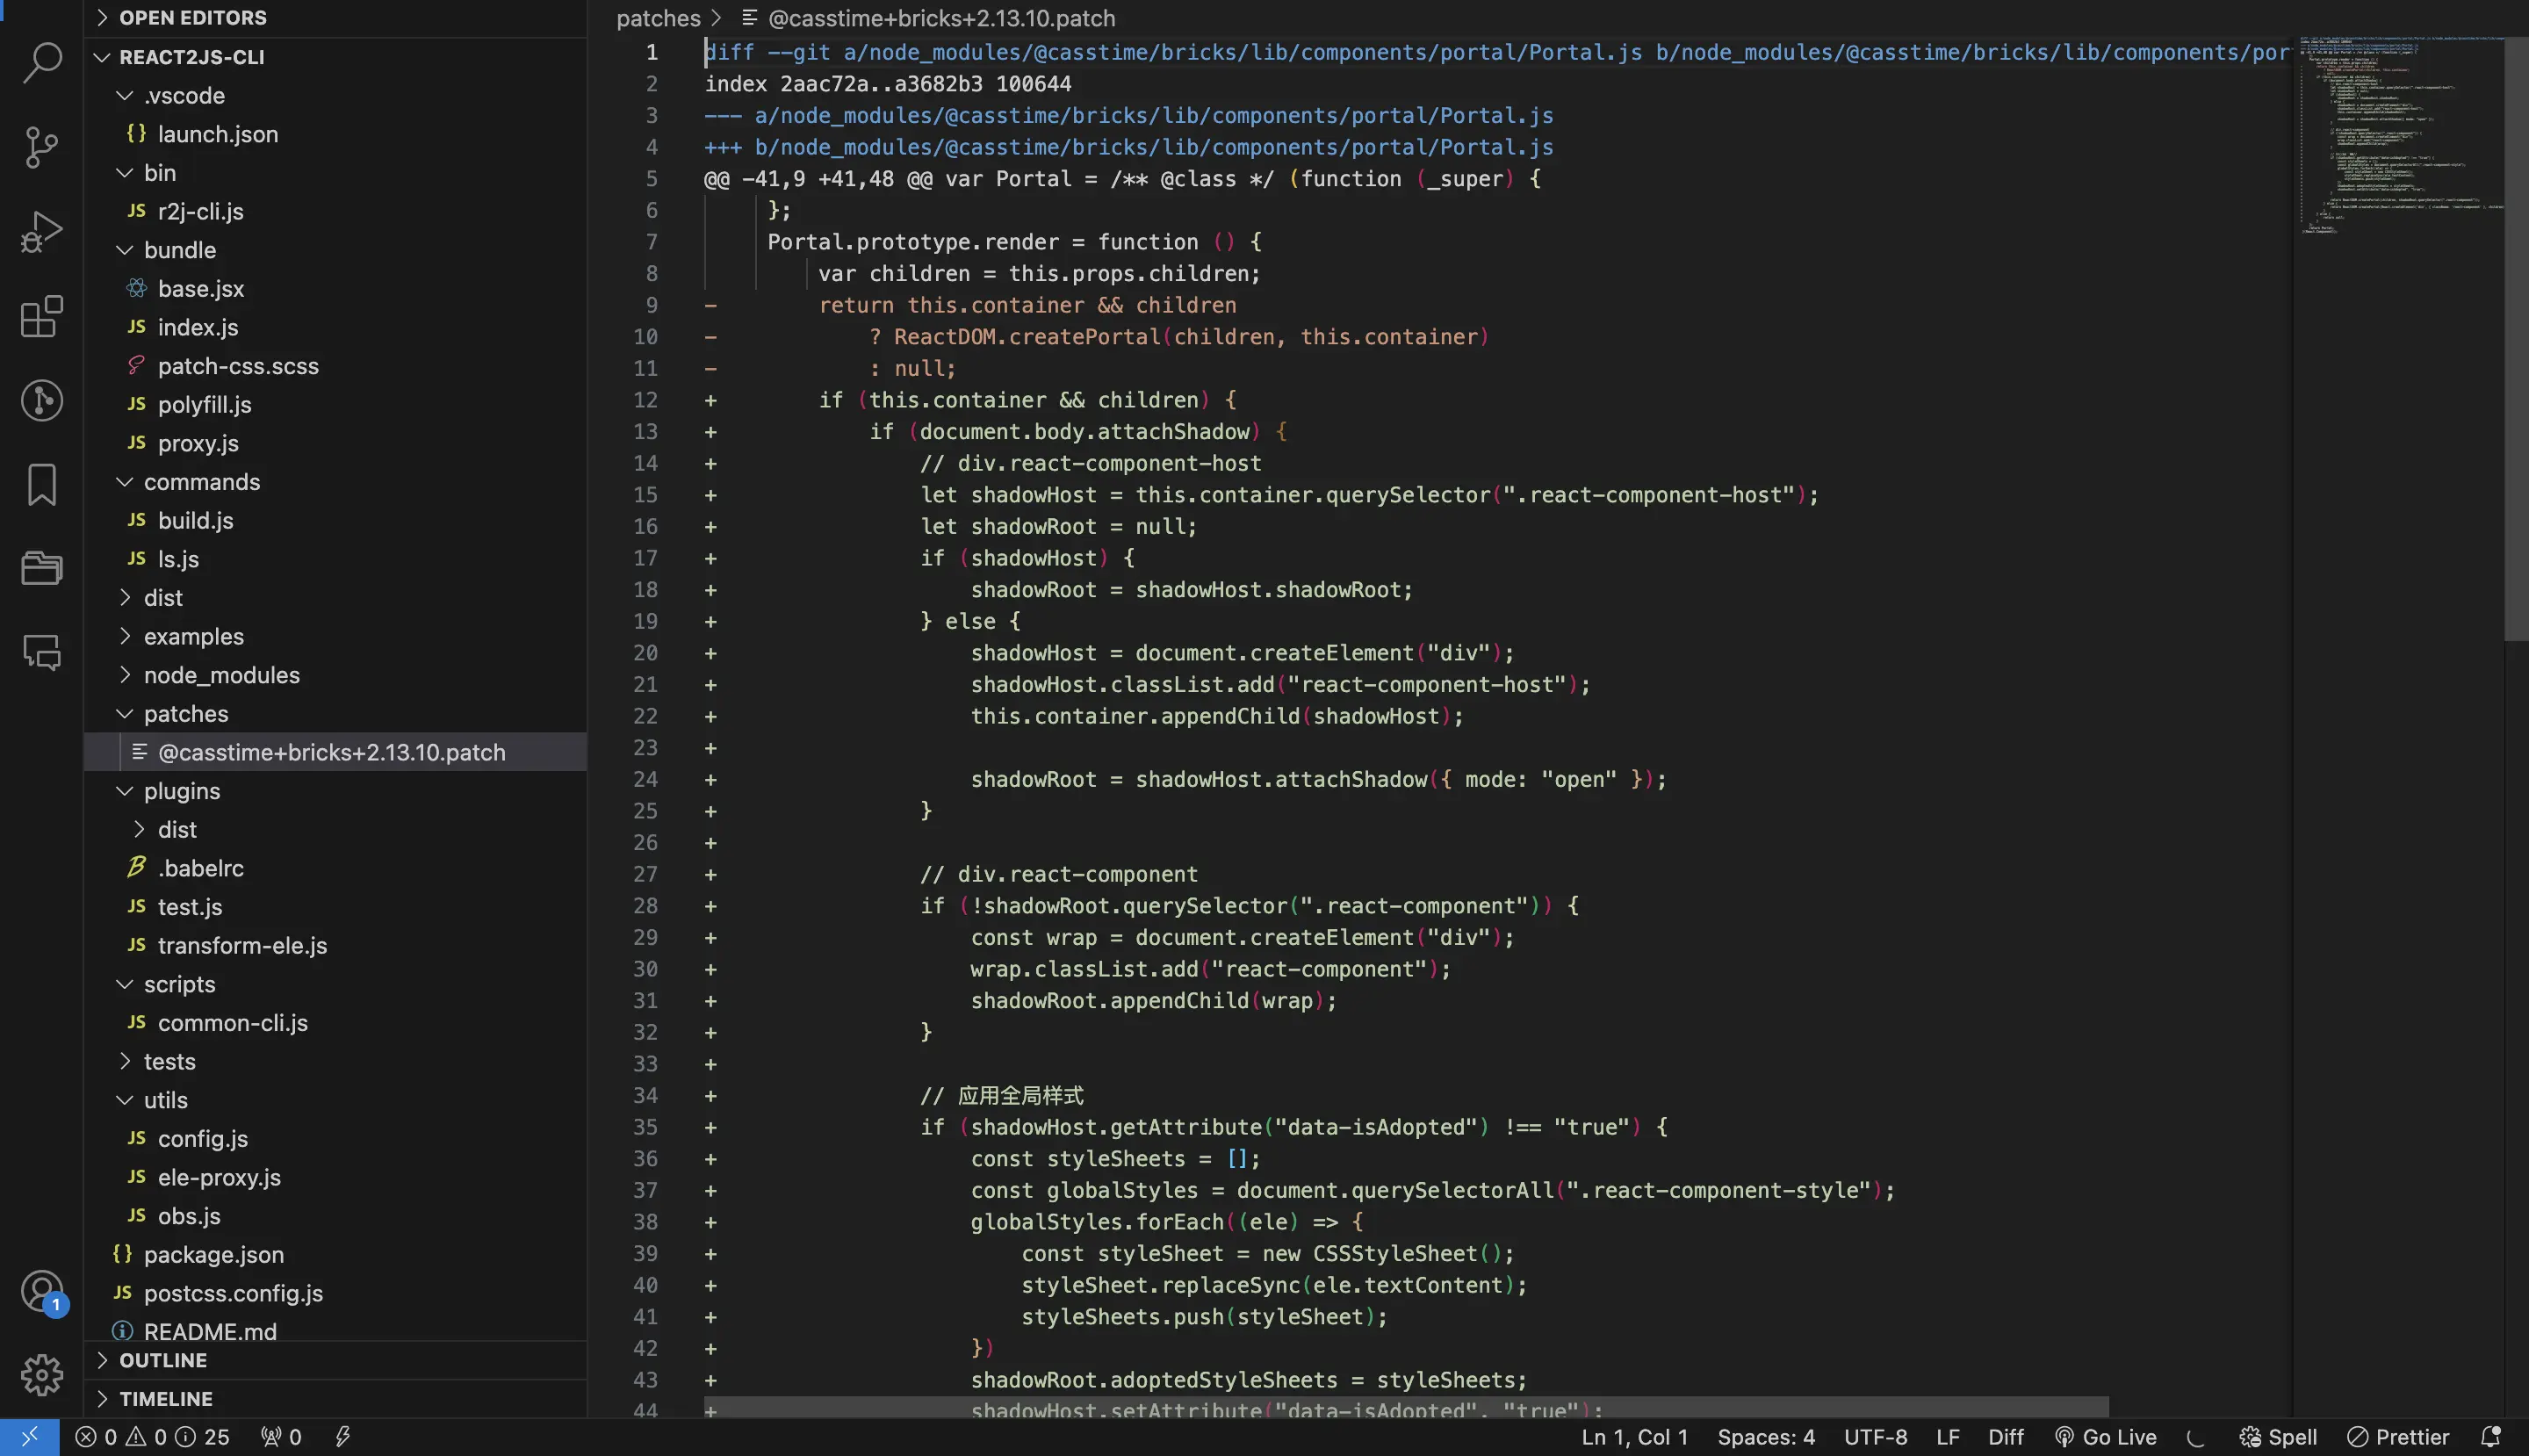Open the Extensions view

[x=41, y=317]
